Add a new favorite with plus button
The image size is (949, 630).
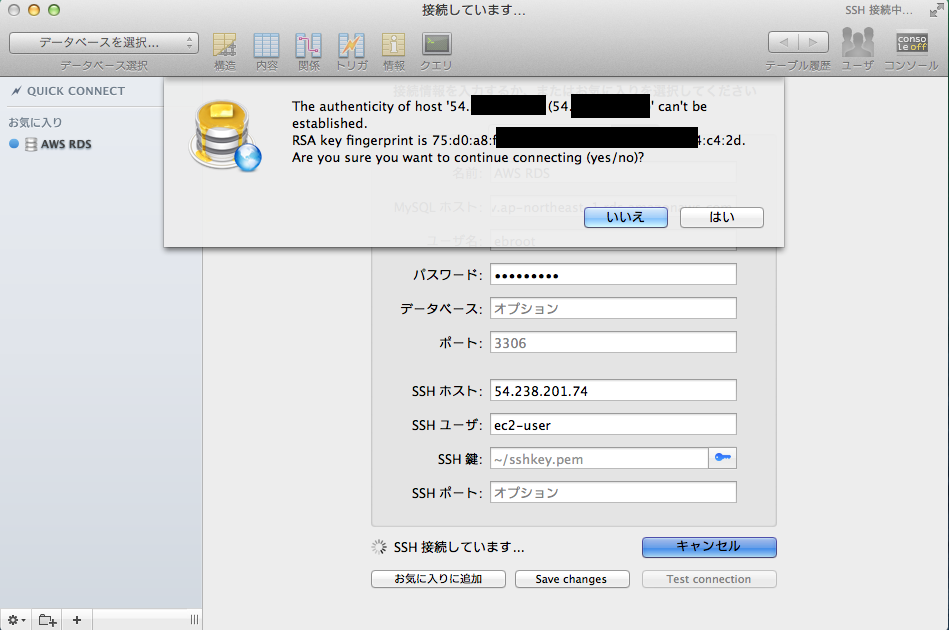tap(77, 620)
